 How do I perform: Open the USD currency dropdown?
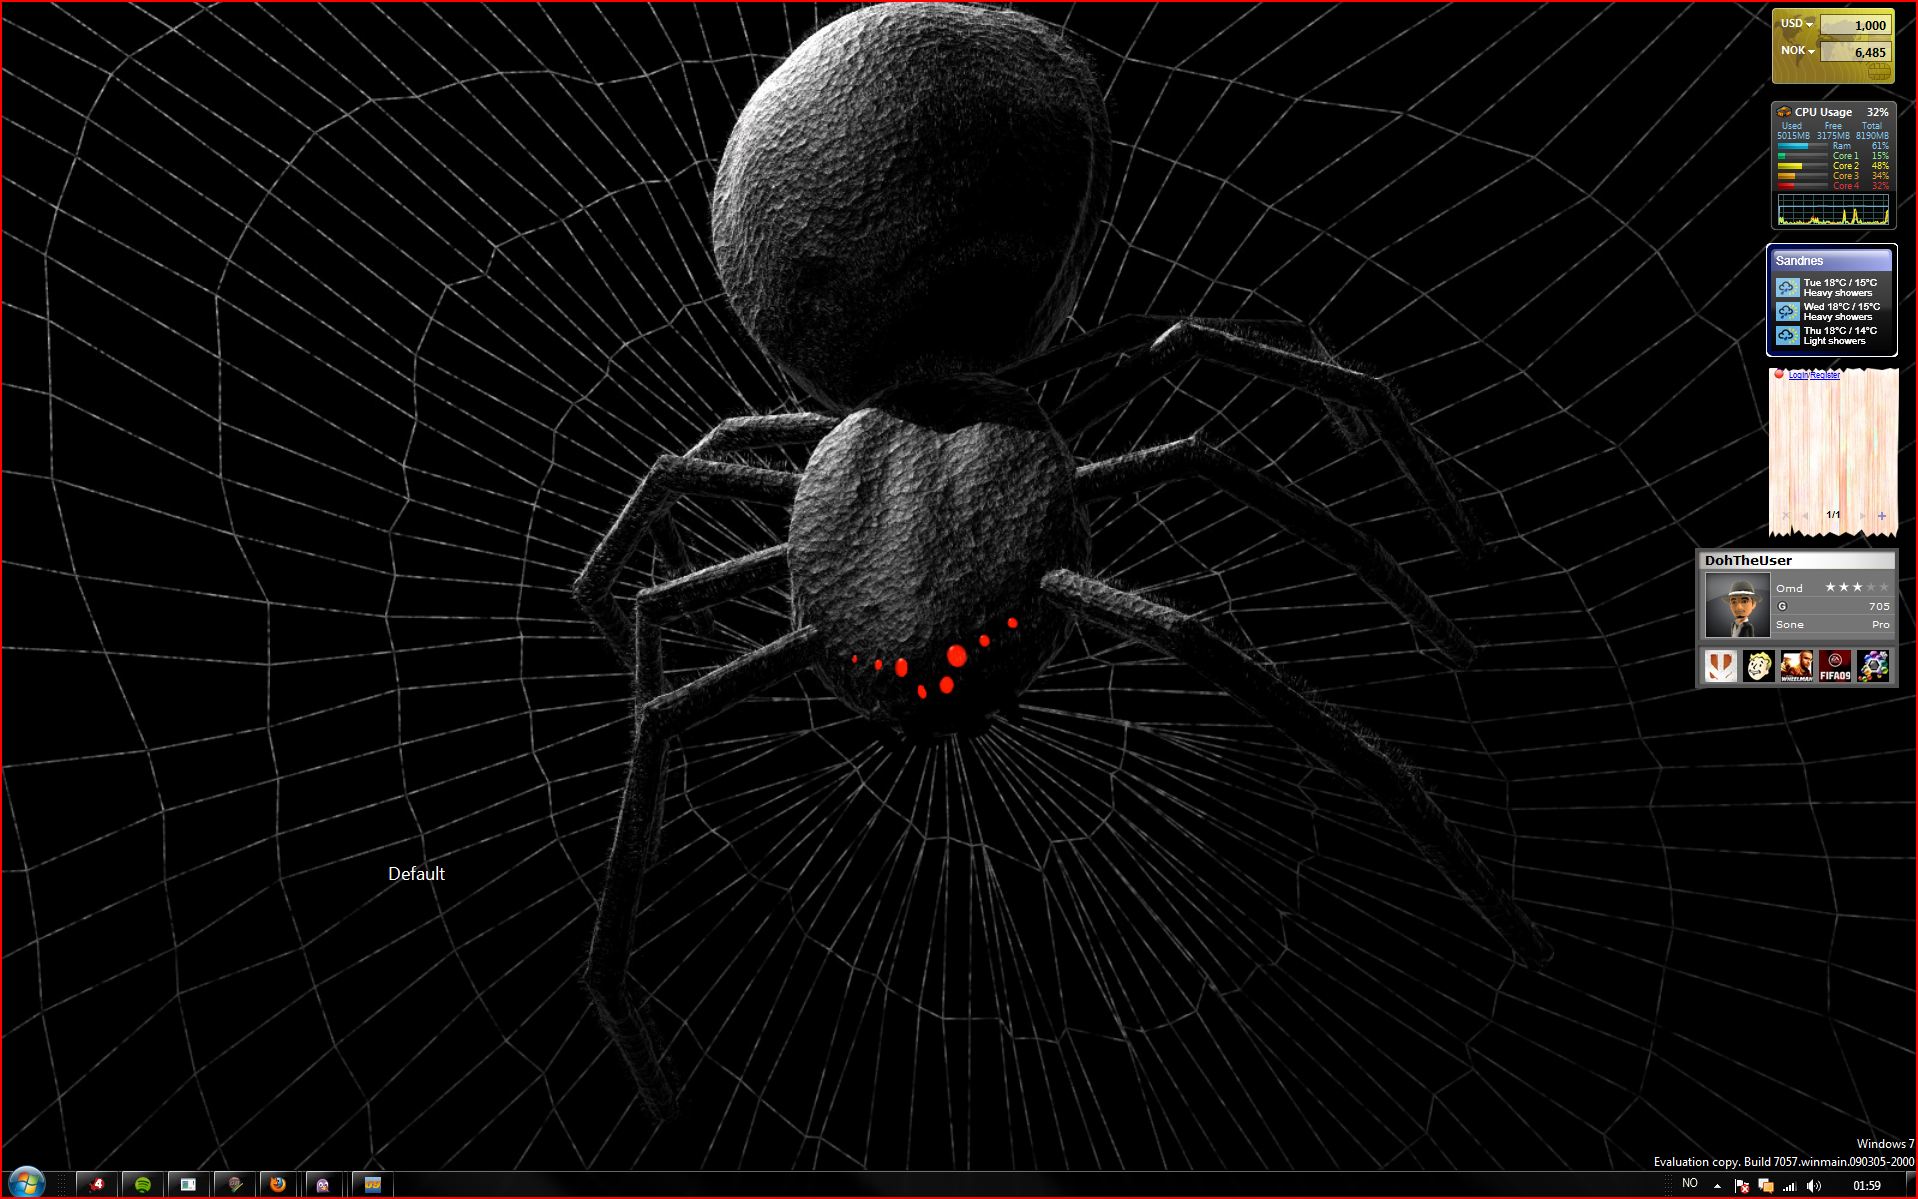(1797, 24)
